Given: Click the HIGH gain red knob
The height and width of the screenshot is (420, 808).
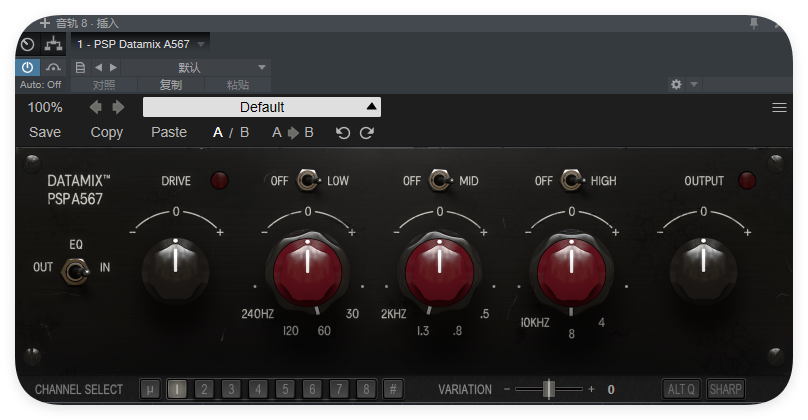Looking at the screenshot, I should [x=571, y=272].
